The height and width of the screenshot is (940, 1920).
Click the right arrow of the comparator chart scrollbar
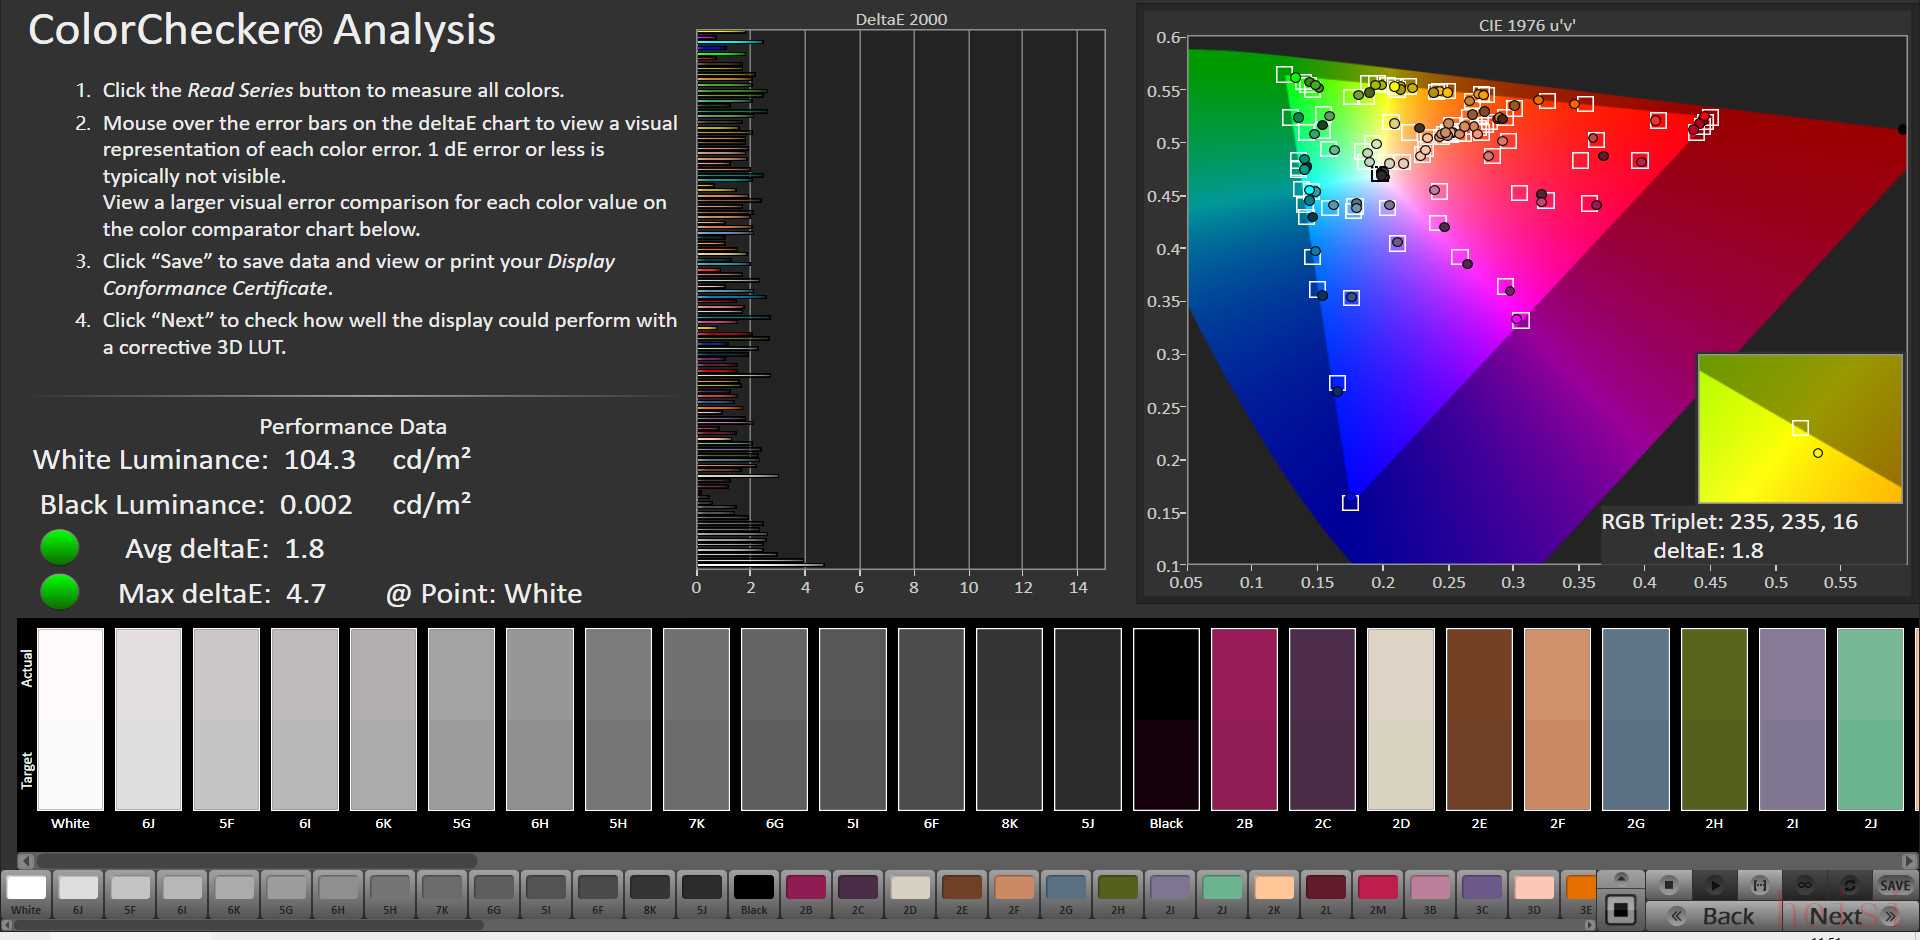tap(1909, 860)
